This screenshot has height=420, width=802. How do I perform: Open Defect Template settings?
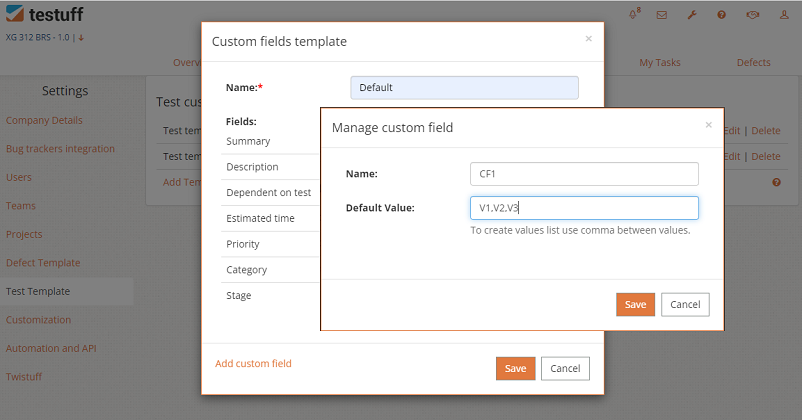point(43,262)
